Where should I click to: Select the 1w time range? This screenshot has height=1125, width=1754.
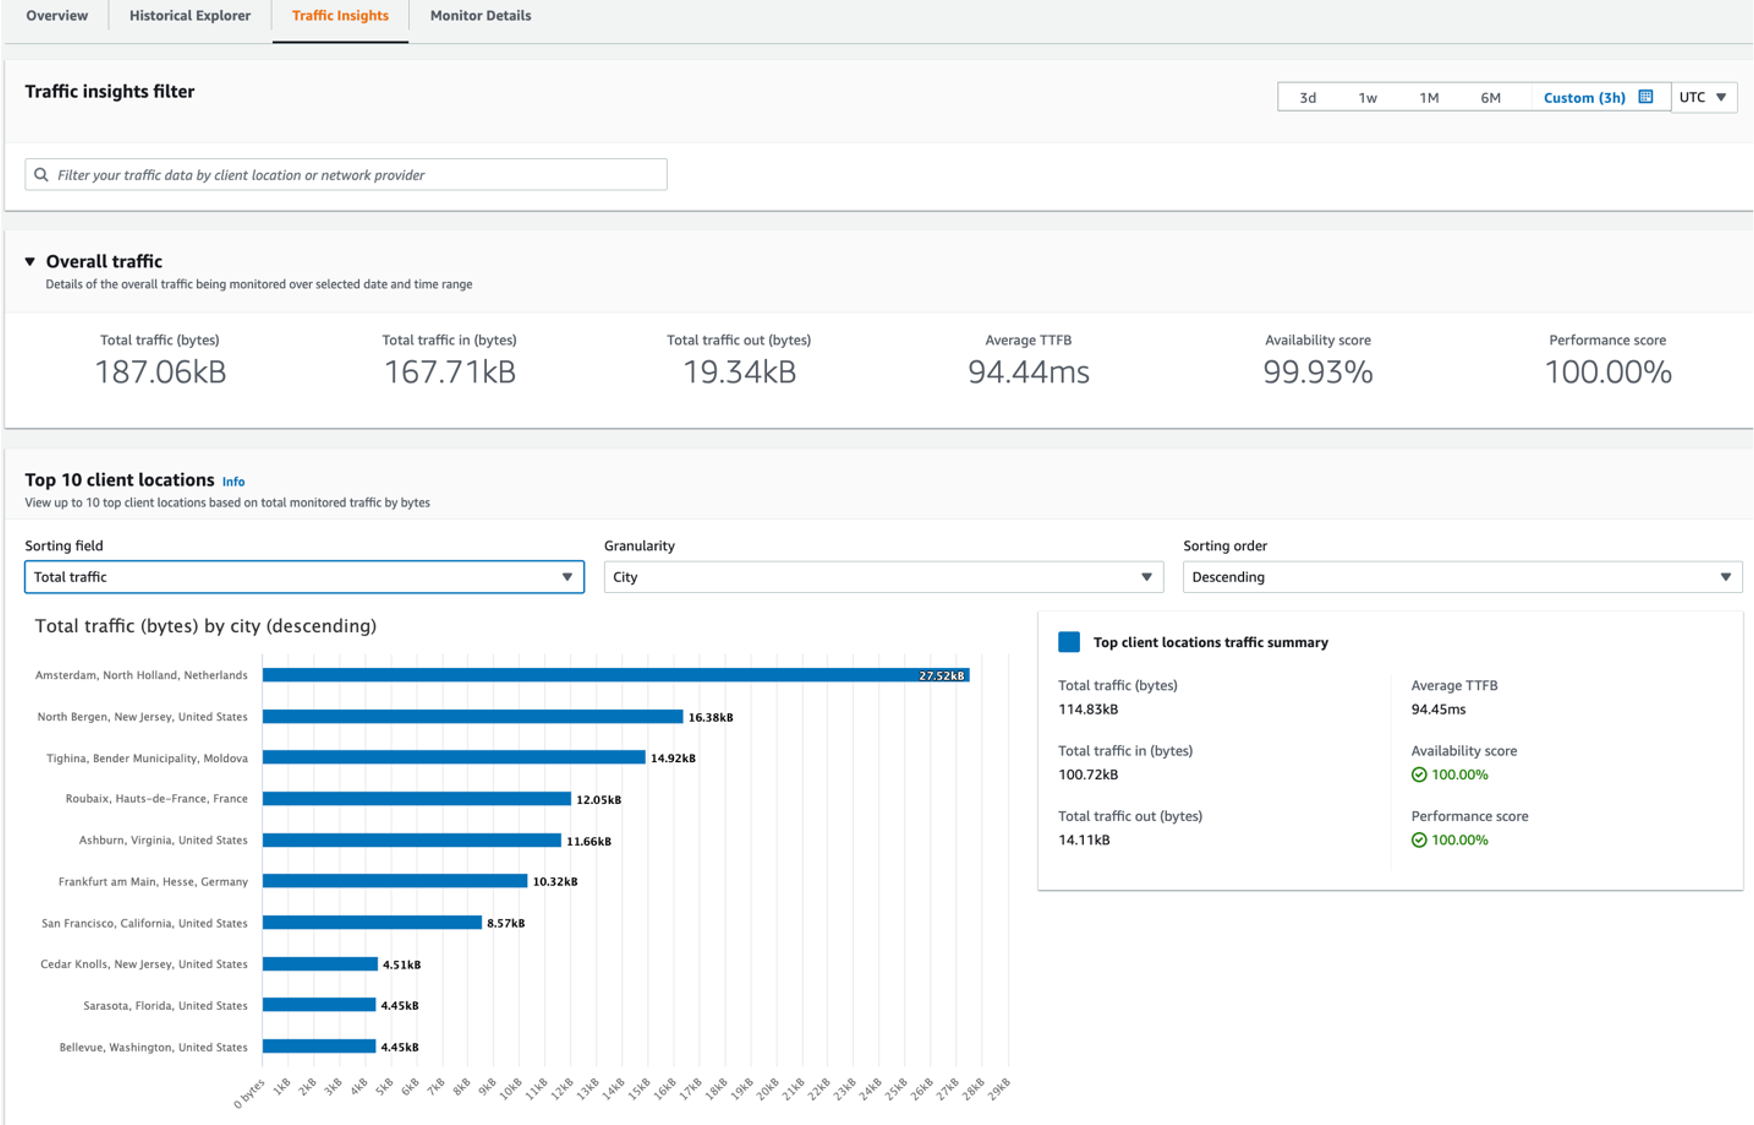pos(1367,97)
